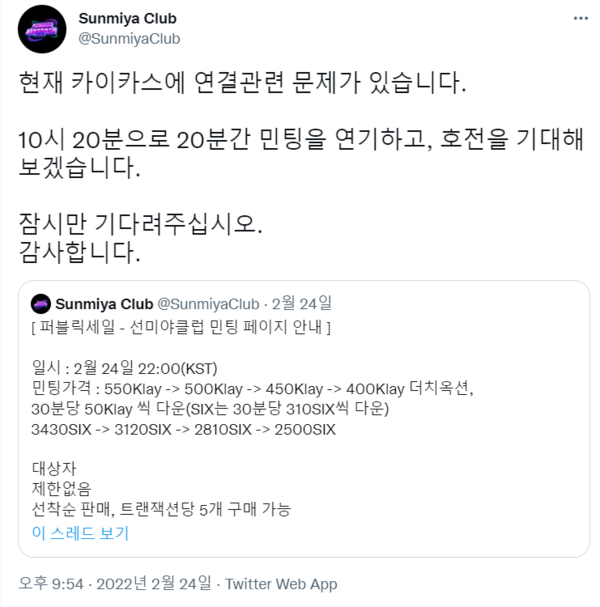
Task: Click the 선착순 판매 트랜잭션당 5개 line
Action: point(161,509)
